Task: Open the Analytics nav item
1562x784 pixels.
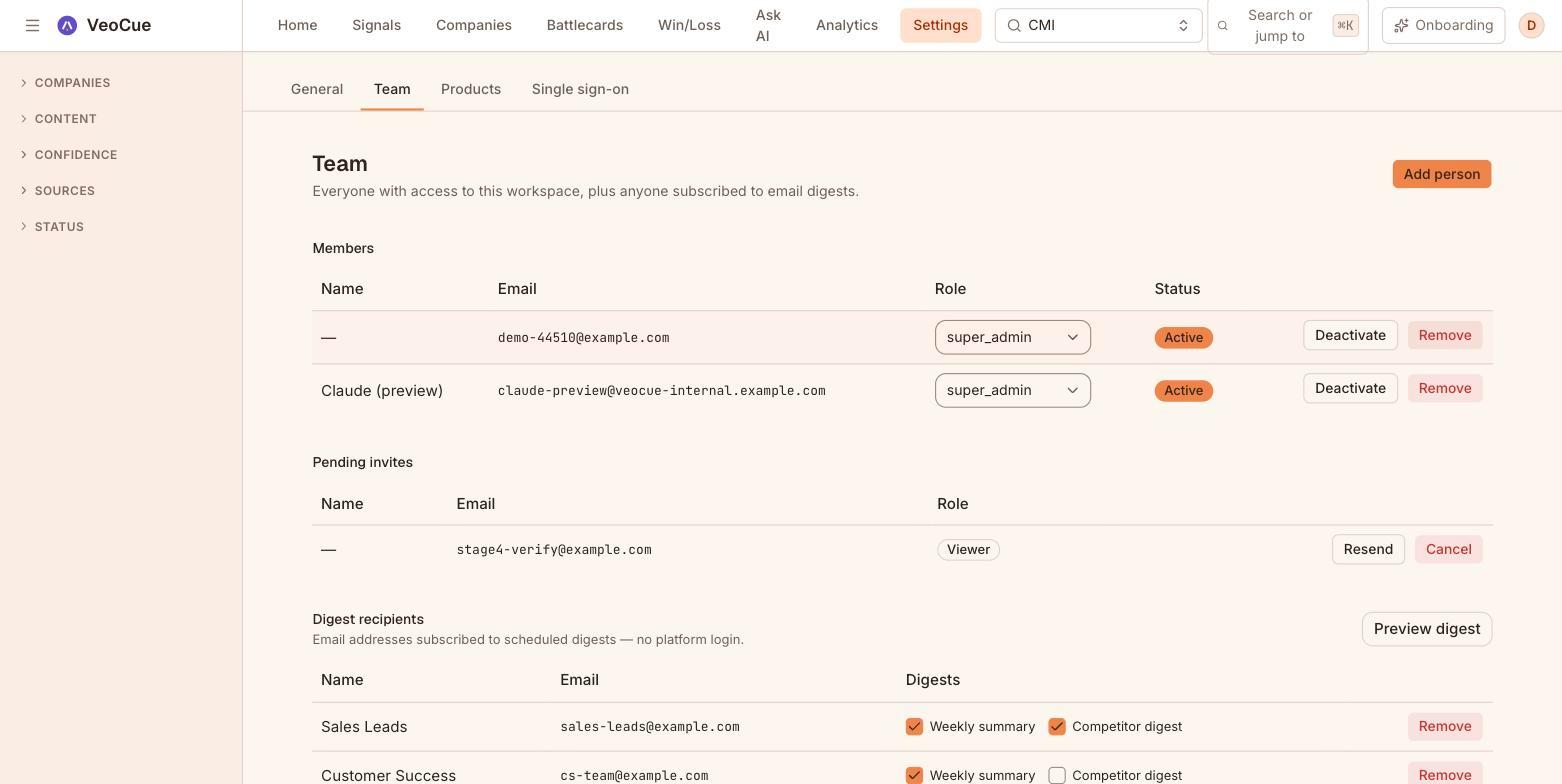Action: point(847,25)
